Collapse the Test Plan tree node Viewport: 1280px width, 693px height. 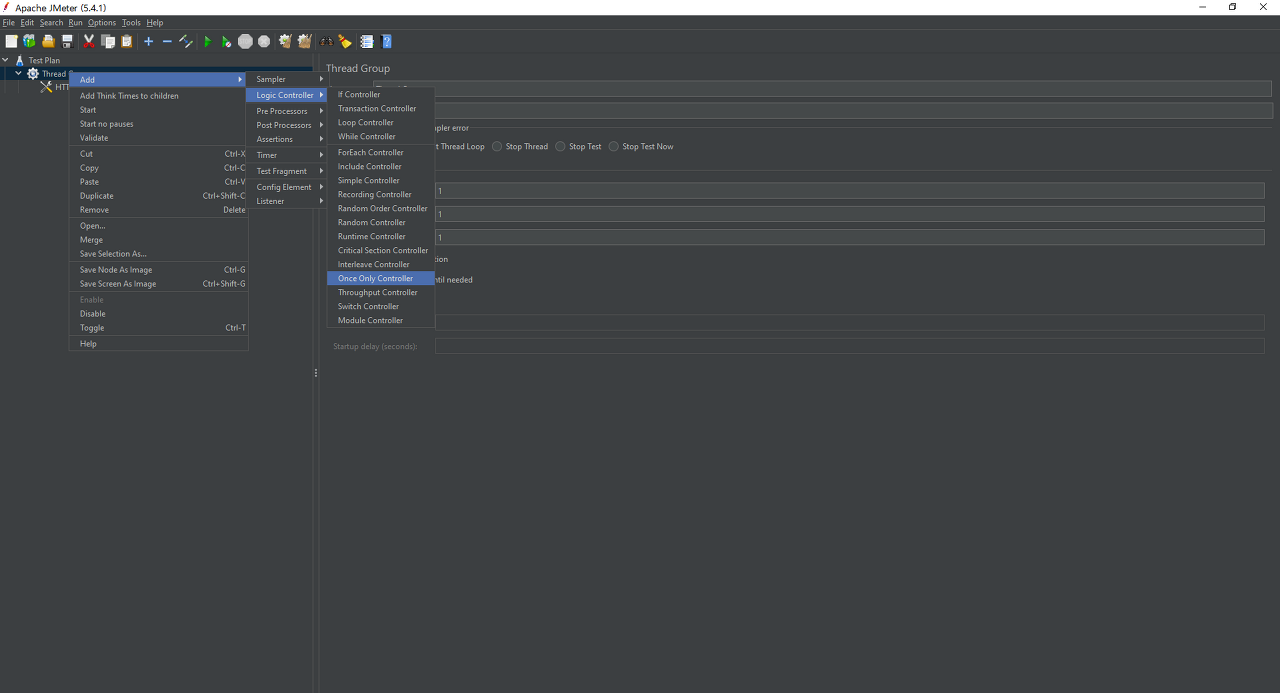click(6, 60)
